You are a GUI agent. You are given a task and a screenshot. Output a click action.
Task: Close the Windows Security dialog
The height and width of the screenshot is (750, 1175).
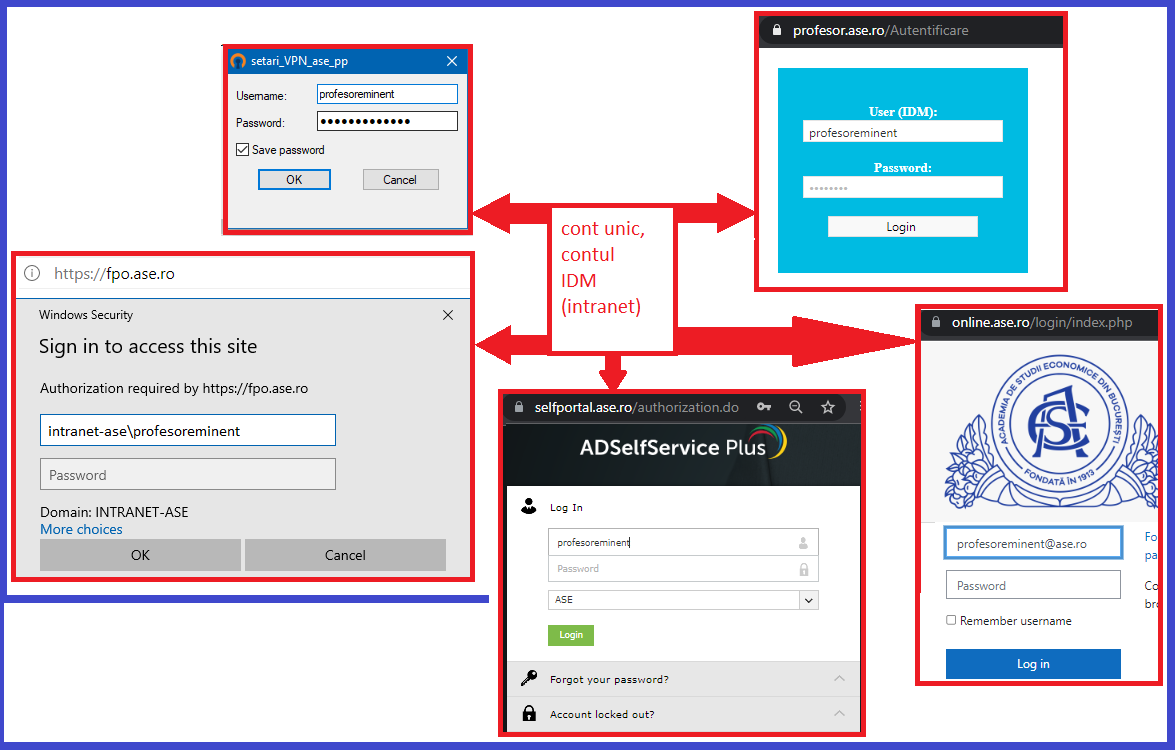tap(447, 315)
